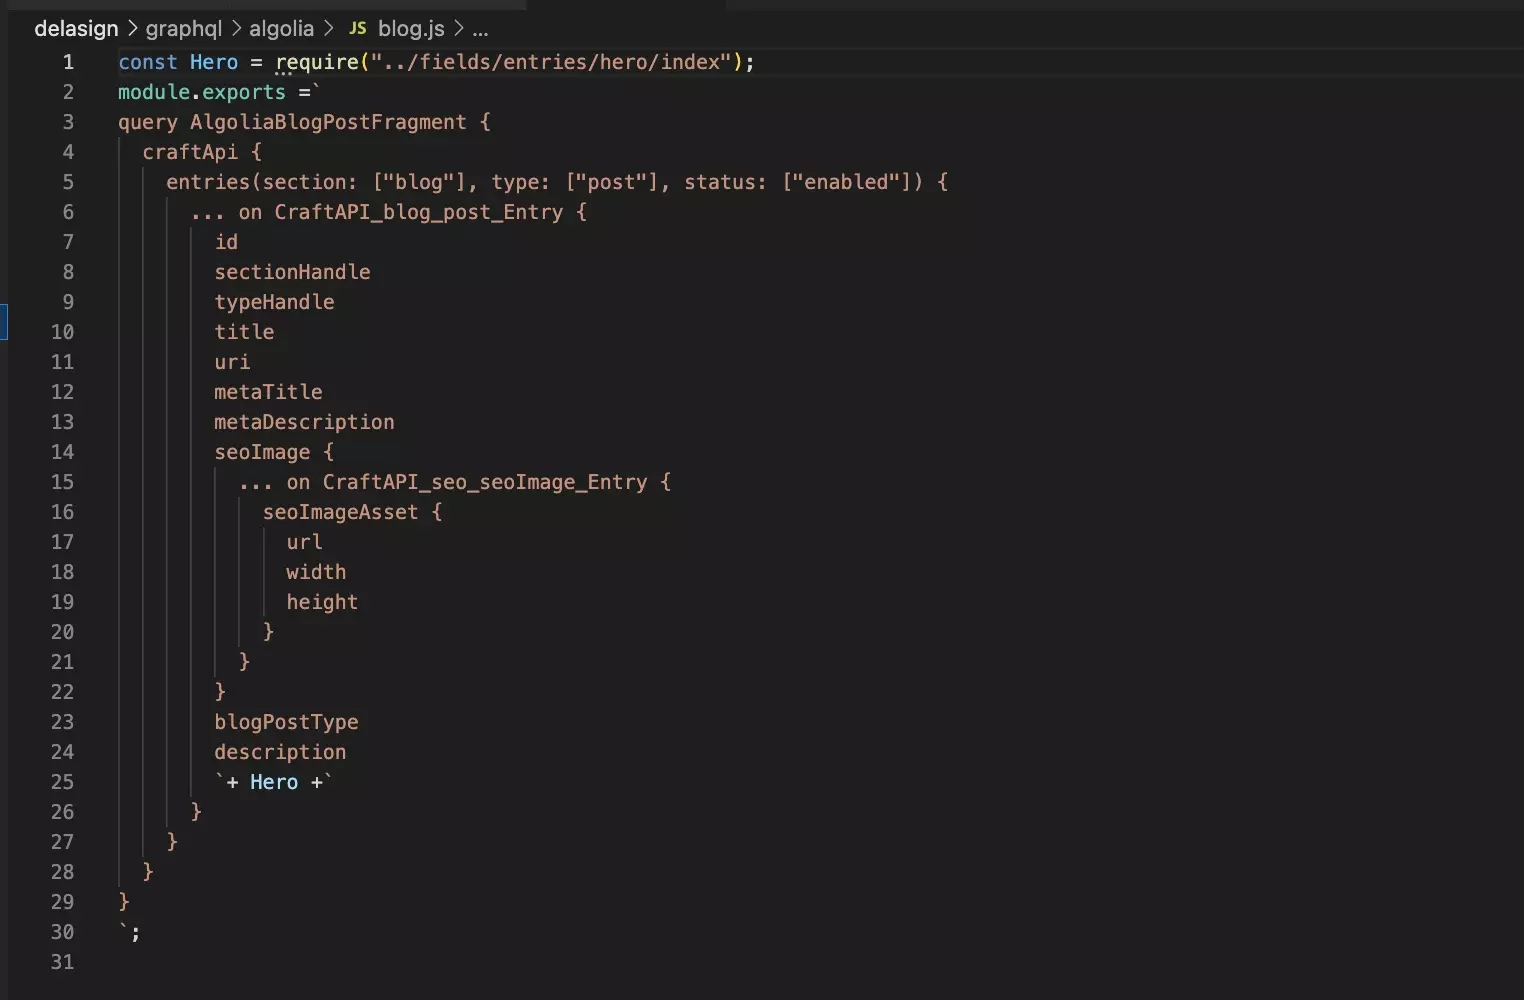The image size is (1524, 1000).
Task: Click the sectionHandle field
Action: click(x=292, y=272)
